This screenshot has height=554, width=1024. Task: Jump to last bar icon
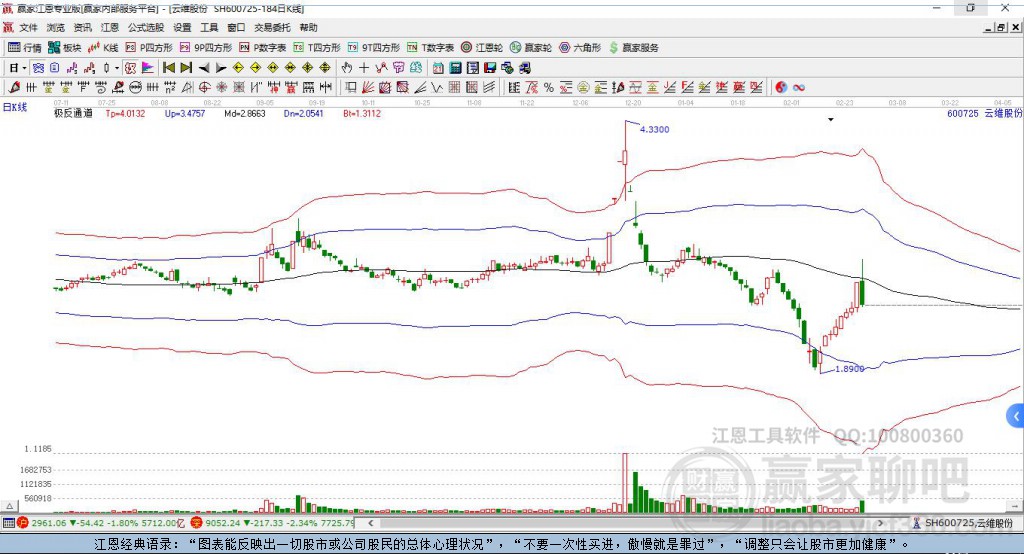(186, 68)
